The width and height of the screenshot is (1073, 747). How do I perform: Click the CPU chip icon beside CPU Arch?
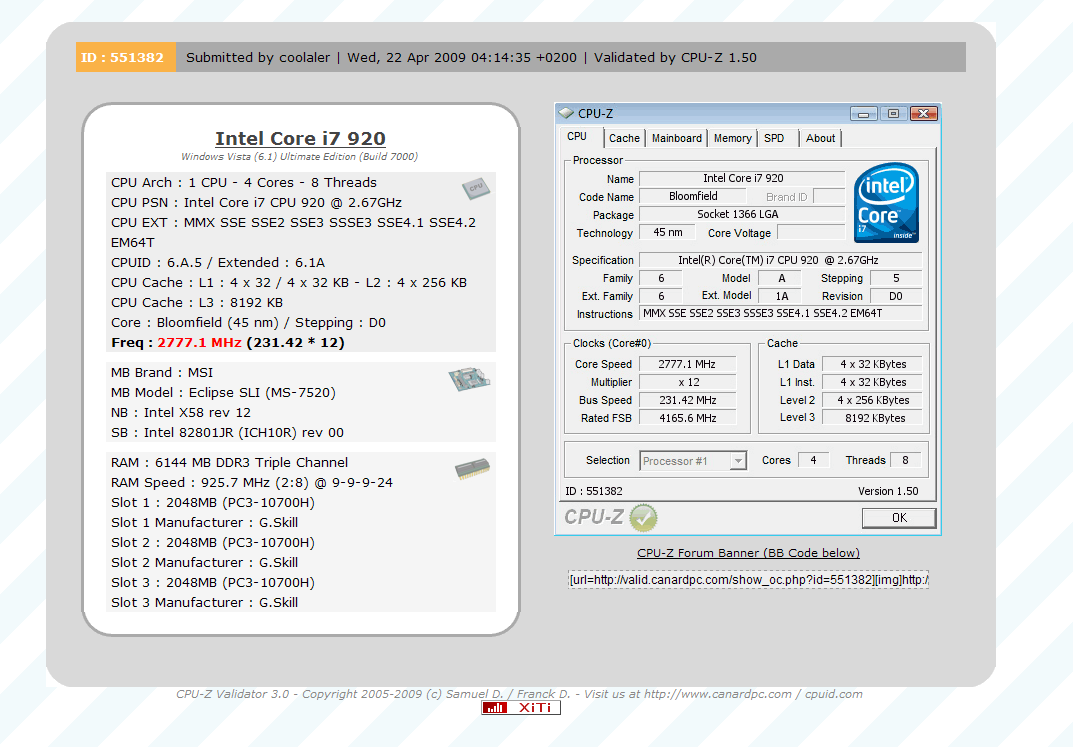pos(476,188)
